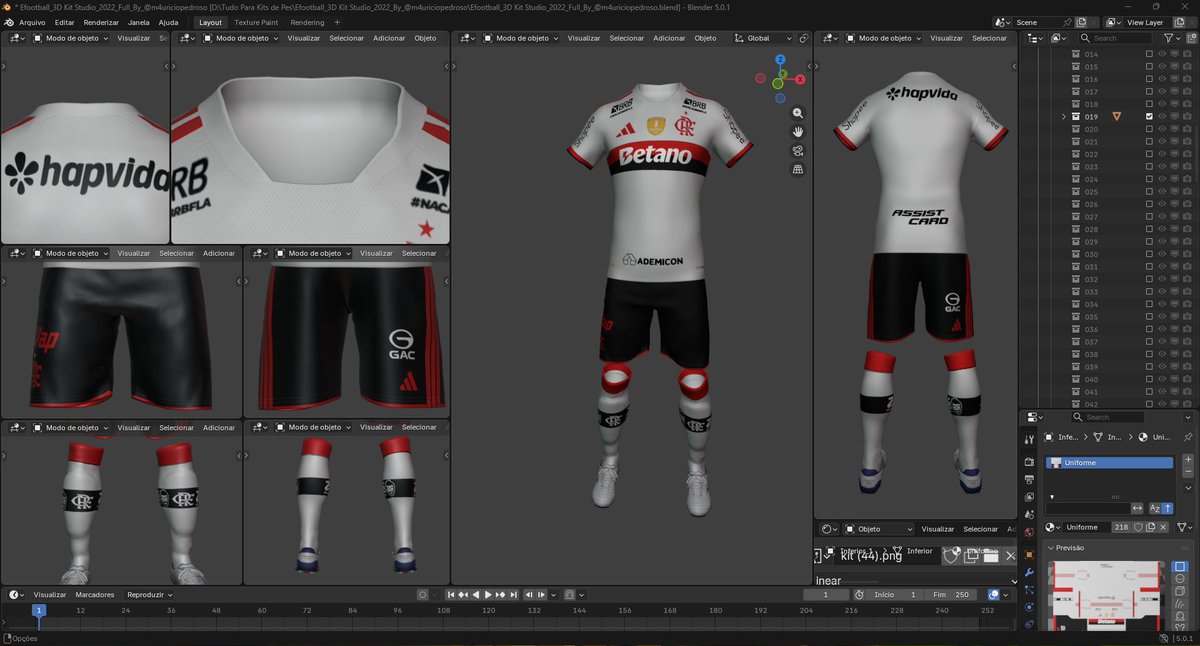Click the Início start frame field
The image size is (1200, 646).
pos(896,594)
